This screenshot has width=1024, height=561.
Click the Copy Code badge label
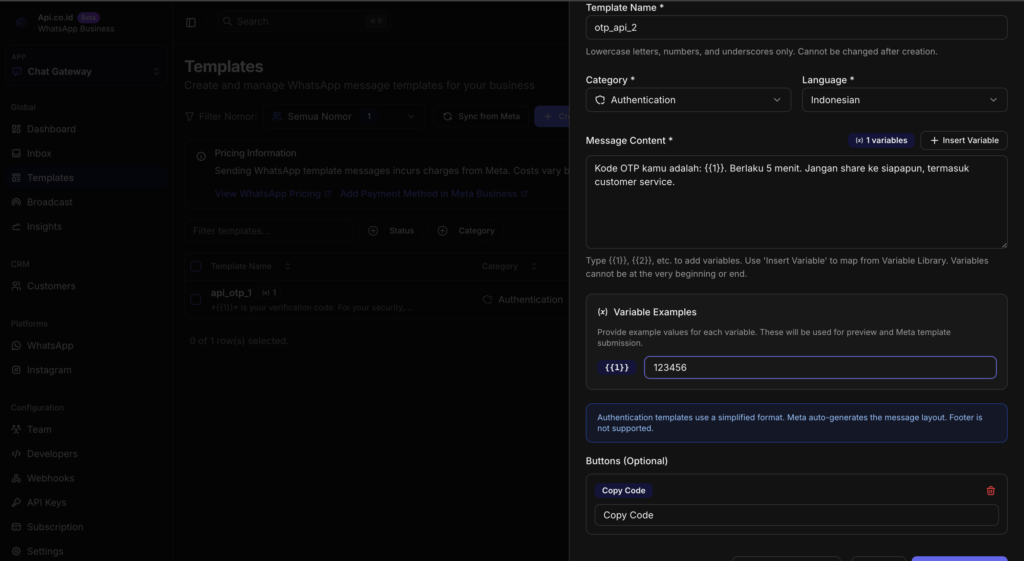click(x=623, y=490)
